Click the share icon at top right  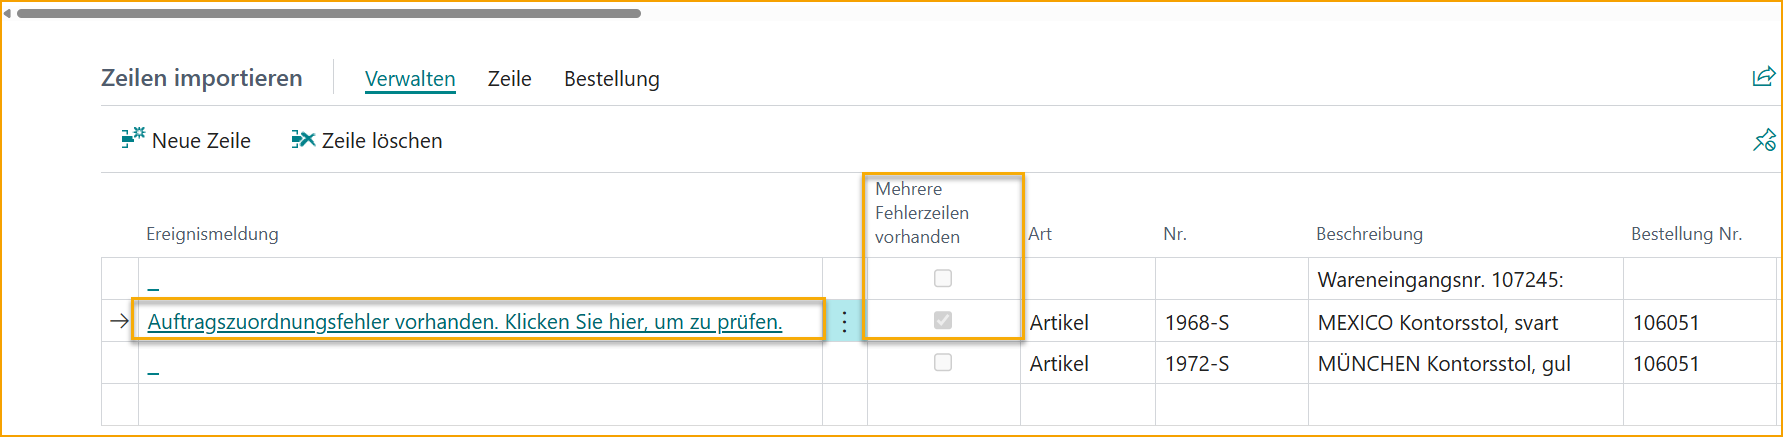click(1763, 77)
